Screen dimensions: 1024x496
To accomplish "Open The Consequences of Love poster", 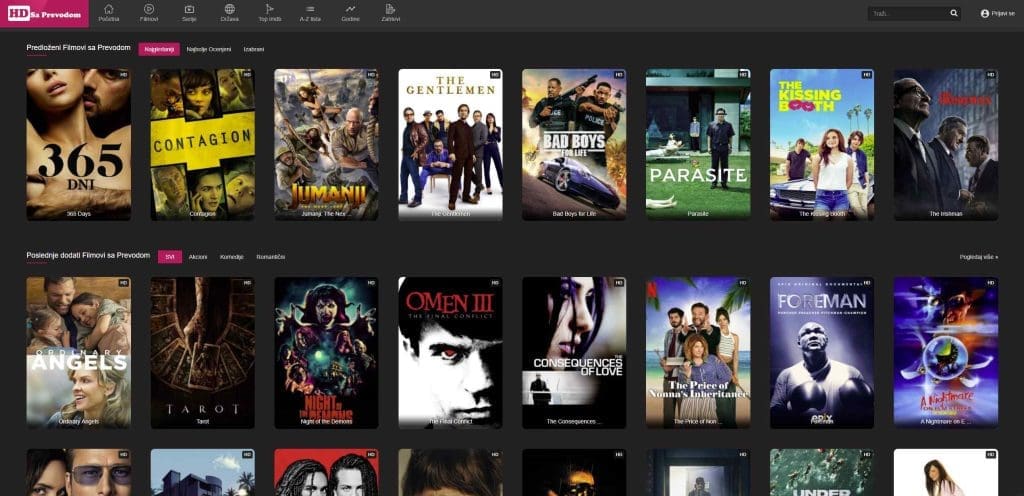I will [x=574, y=352].
